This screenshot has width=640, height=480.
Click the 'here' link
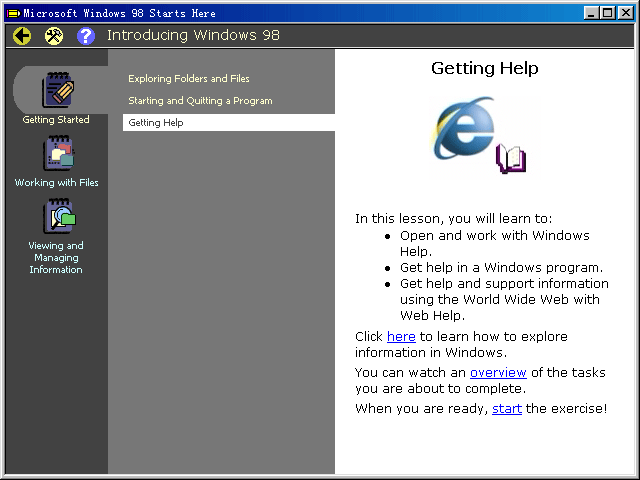click(x=401, y=336)
